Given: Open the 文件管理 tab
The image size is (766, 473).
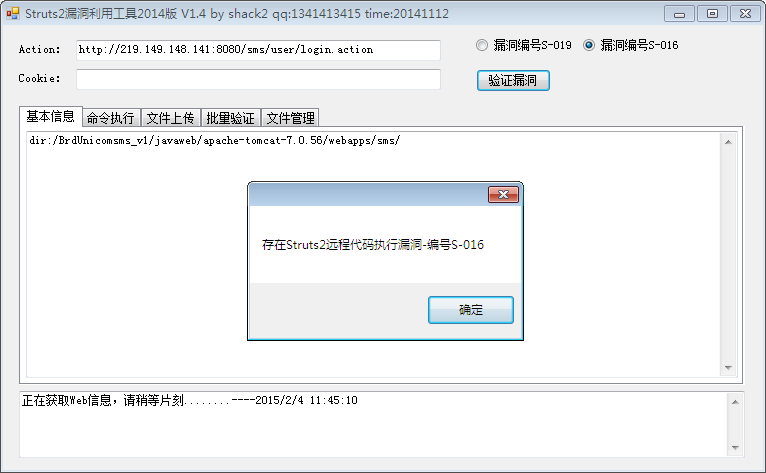Looking at the screenshot, I should tap(290, 118).
